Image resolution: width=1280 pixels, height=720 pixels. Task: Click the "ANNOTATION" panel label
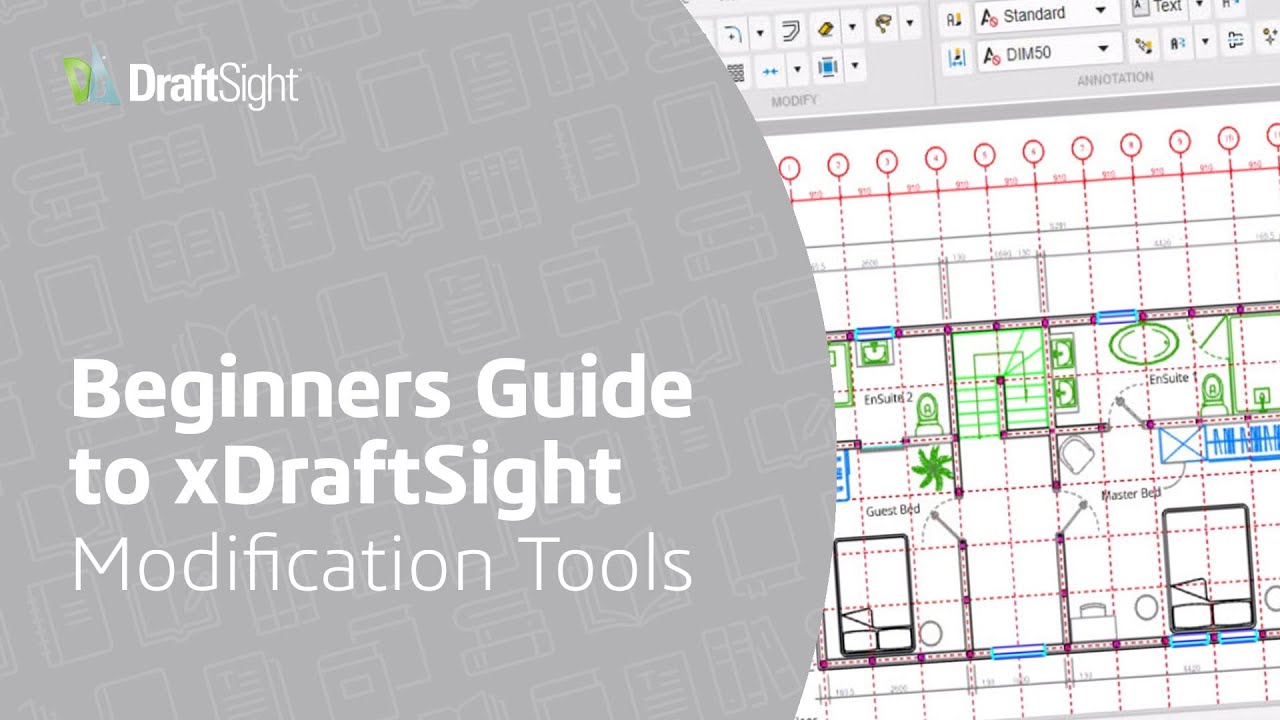[1115, 78]
